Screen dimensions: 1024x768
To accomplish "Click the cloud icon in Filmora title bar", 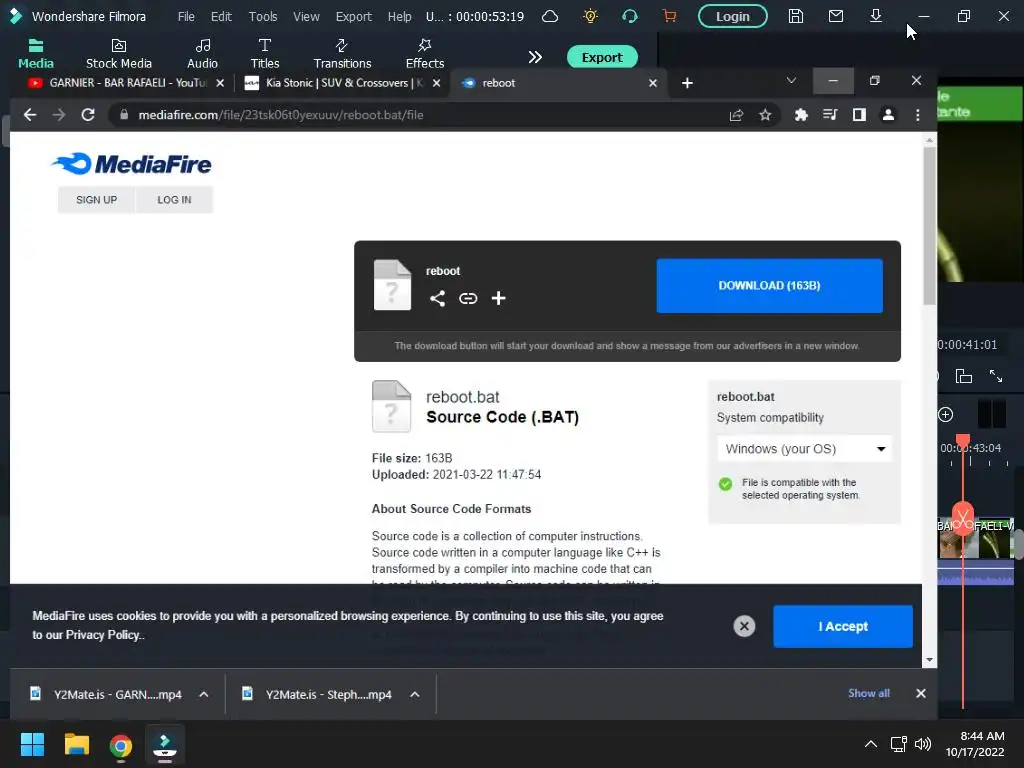I will pos(550,16).
